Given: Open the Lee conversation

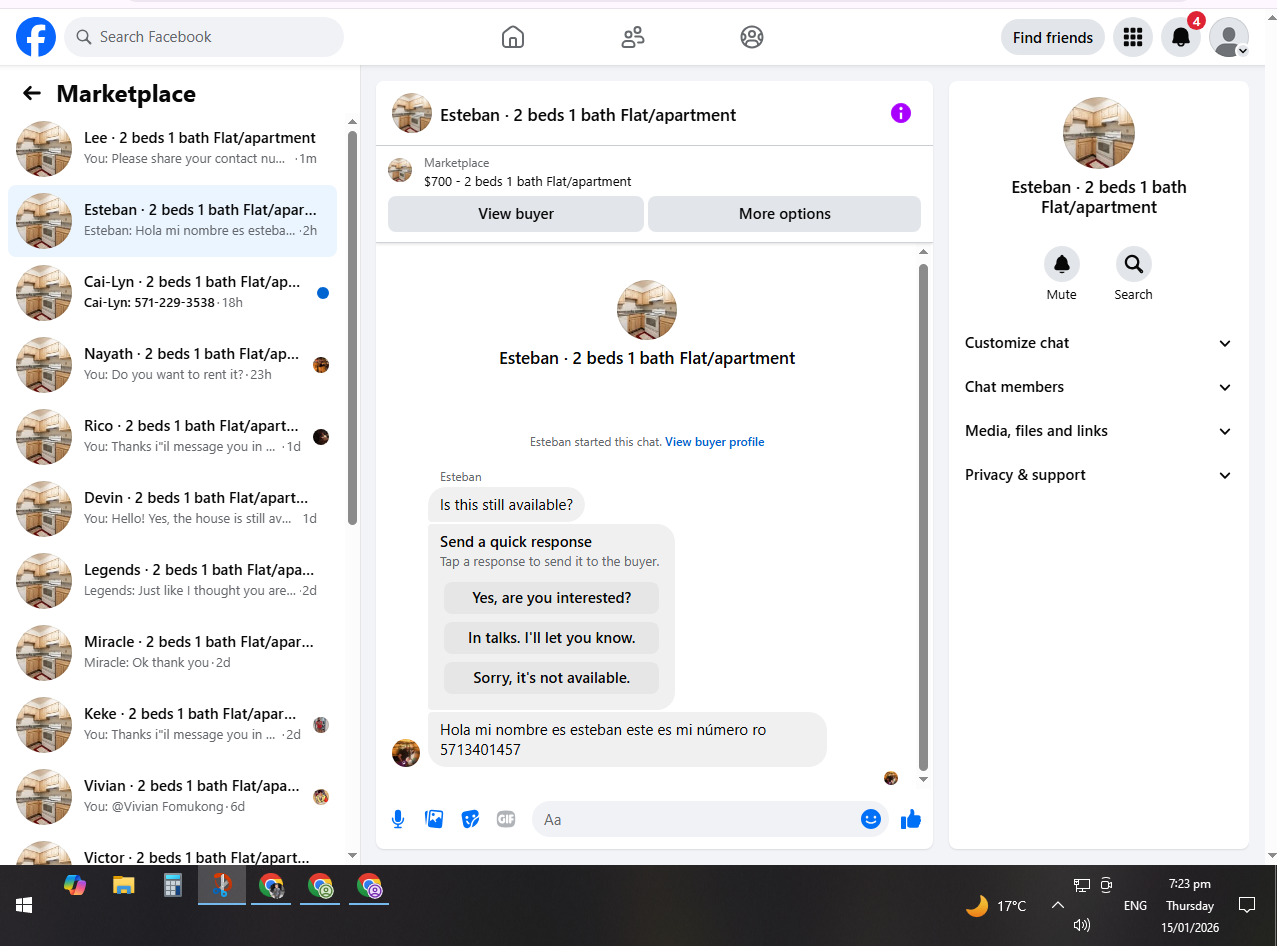Looking at the screenshot, I should click(x=172, y=149).
